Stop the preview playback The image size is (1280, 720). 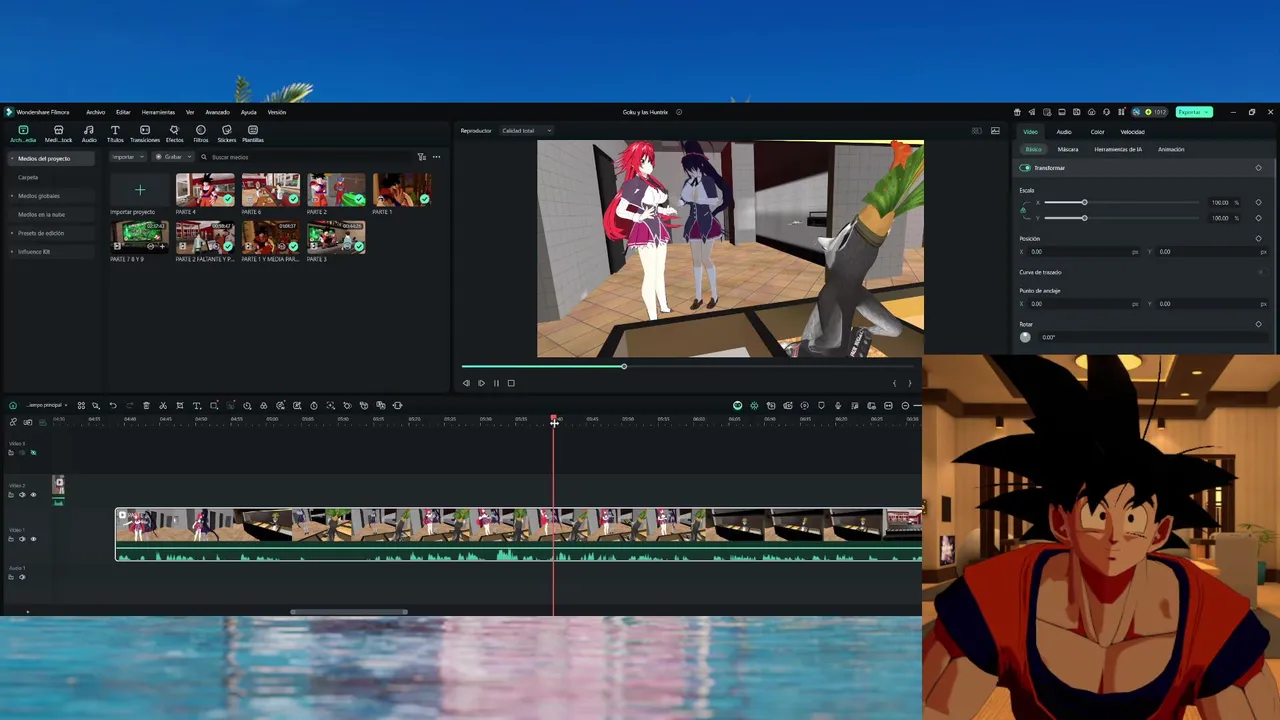[x=511, y=383]
